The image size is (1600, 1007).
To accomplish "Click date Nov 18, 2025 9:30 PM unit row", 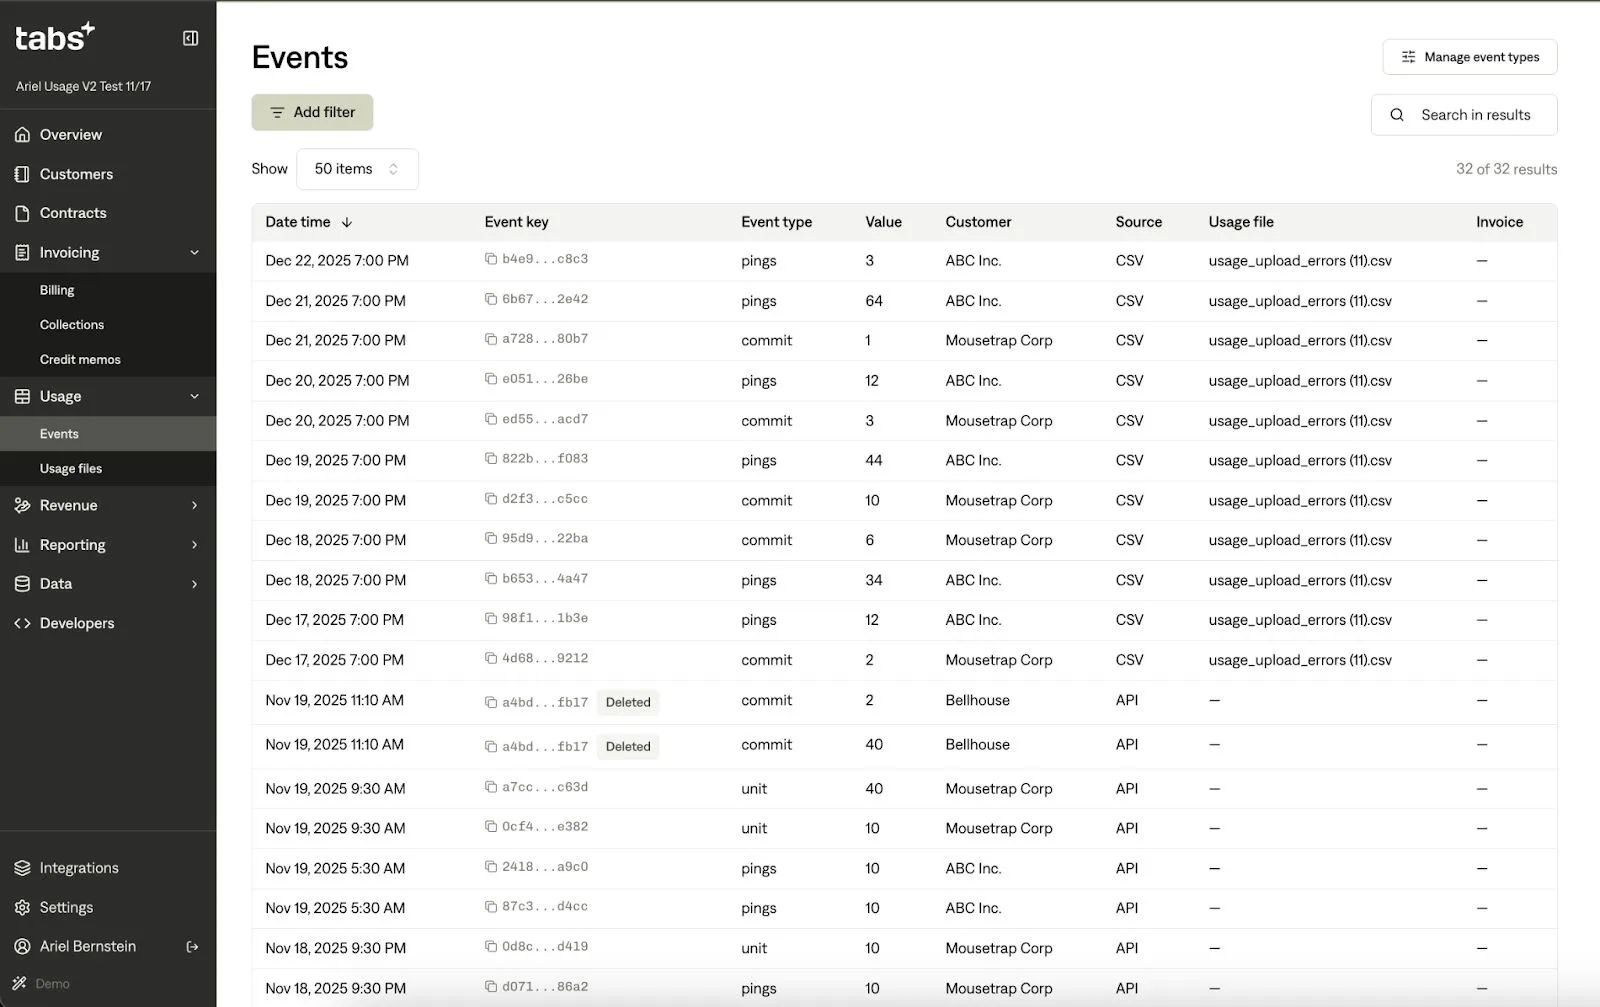I will pos(335,948).
